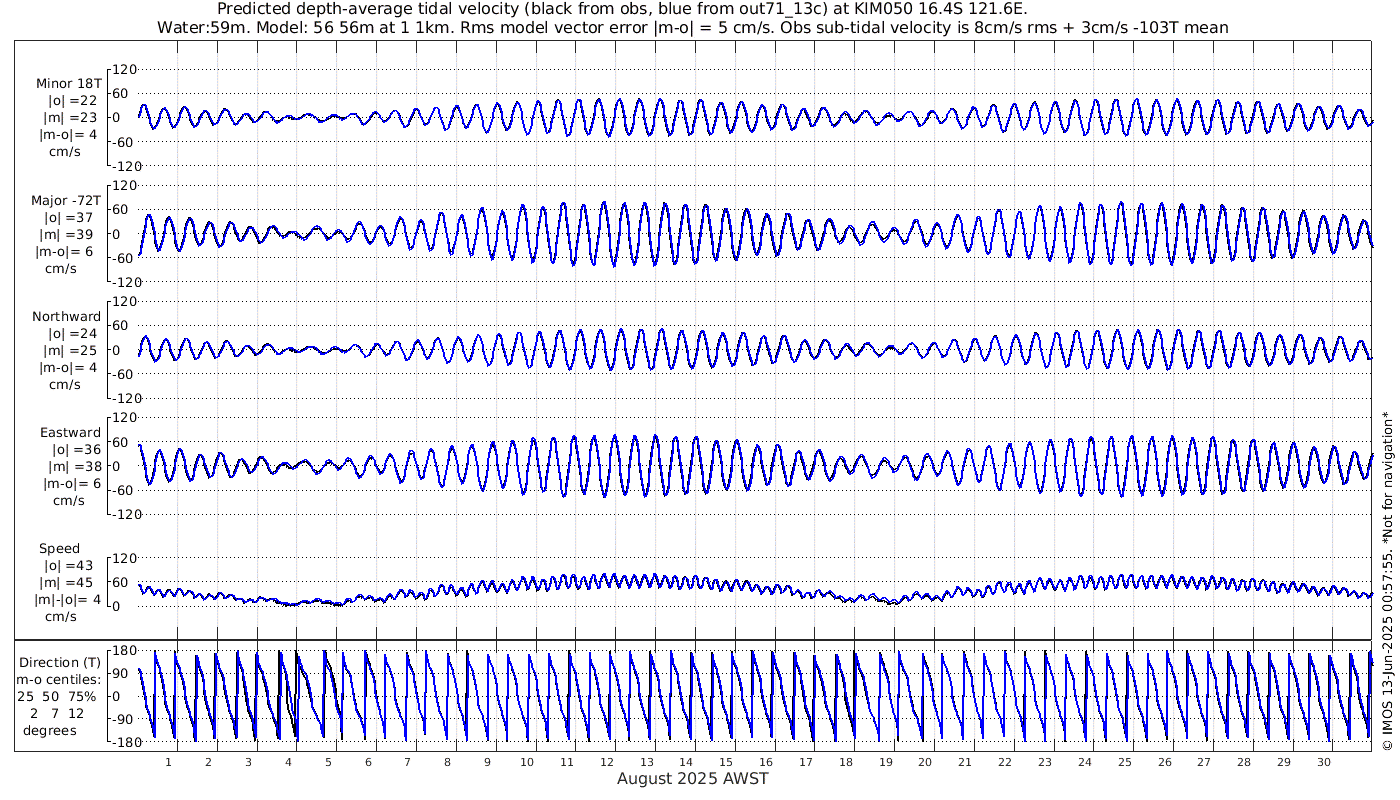The height and width of the screenshot is (800, 1400).
Task: Click the "120" tick of the Speed panel
Action: coord(123,558)
